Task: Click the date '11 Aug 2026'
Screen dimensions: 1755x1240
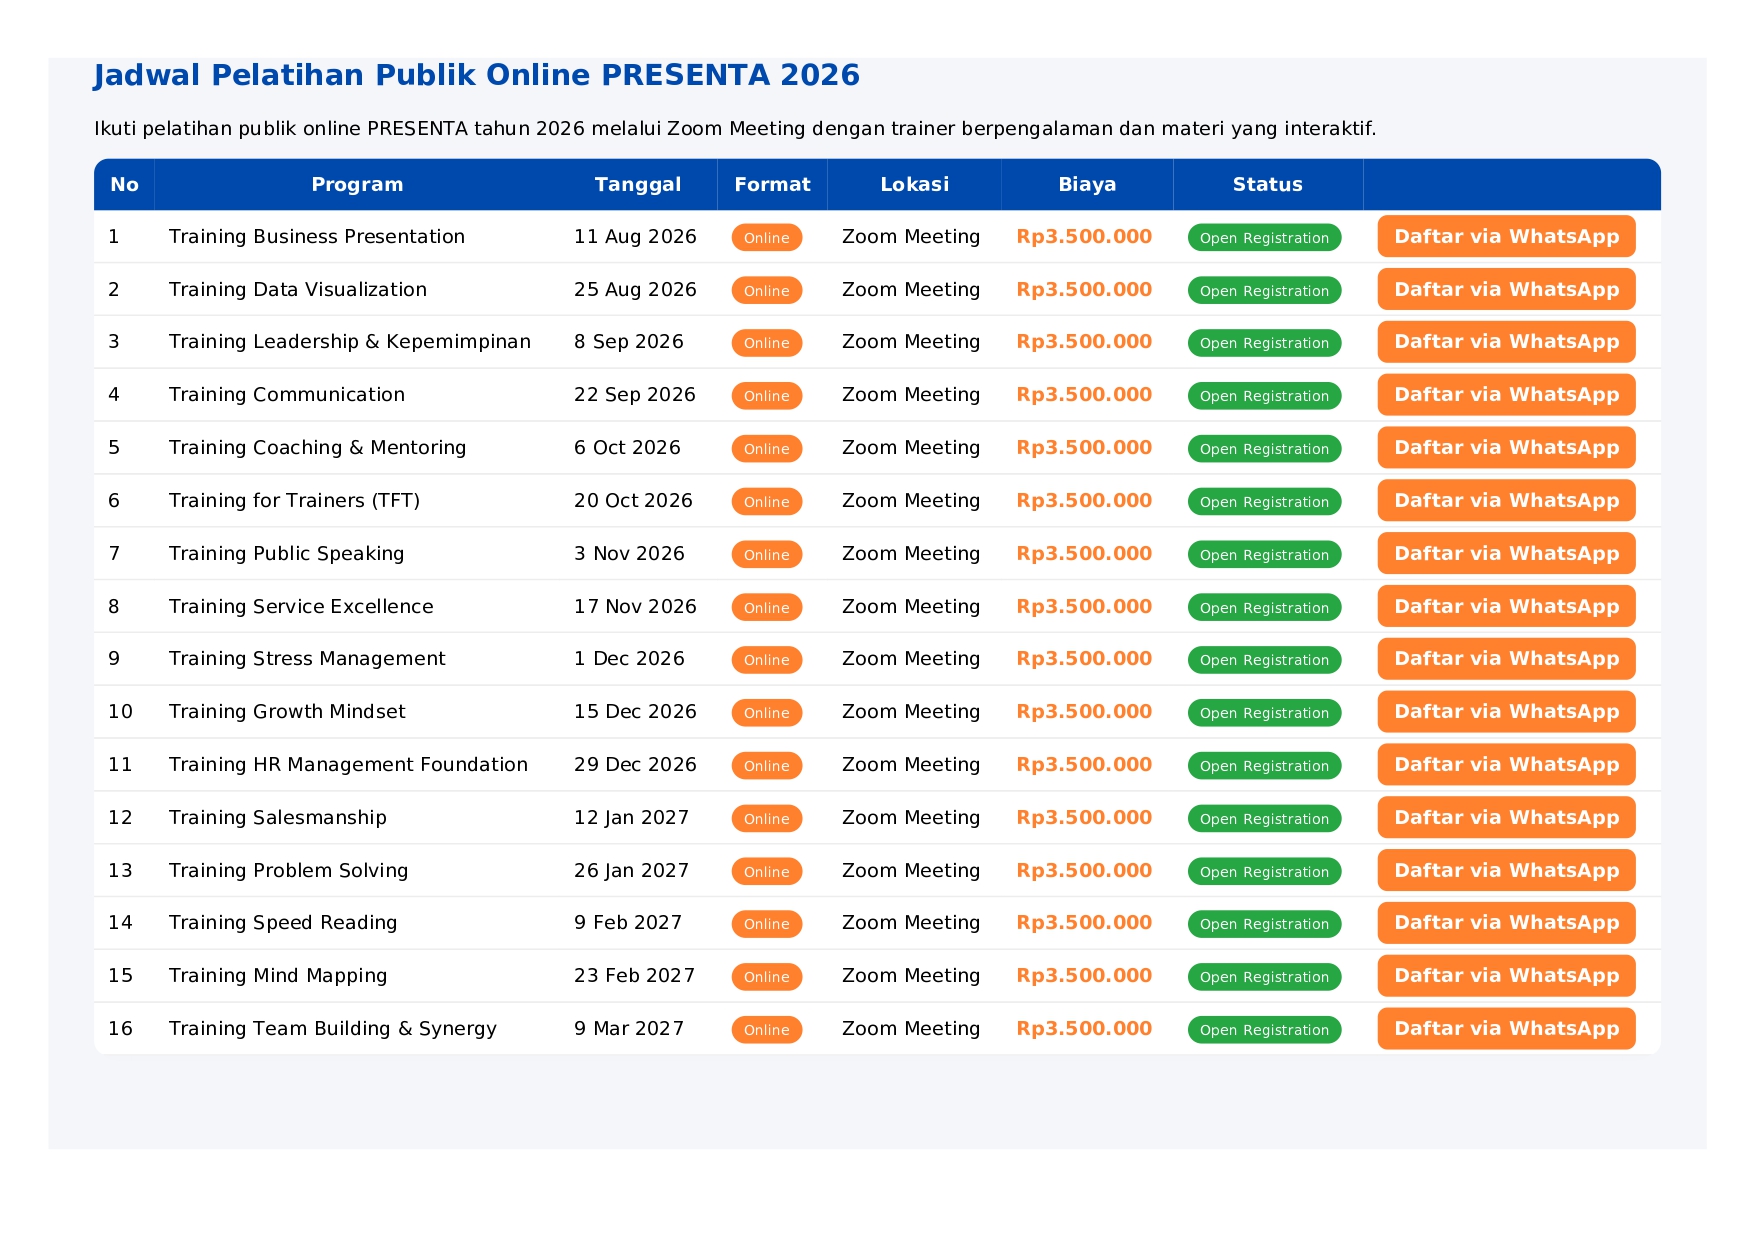Action: (635, 237)
